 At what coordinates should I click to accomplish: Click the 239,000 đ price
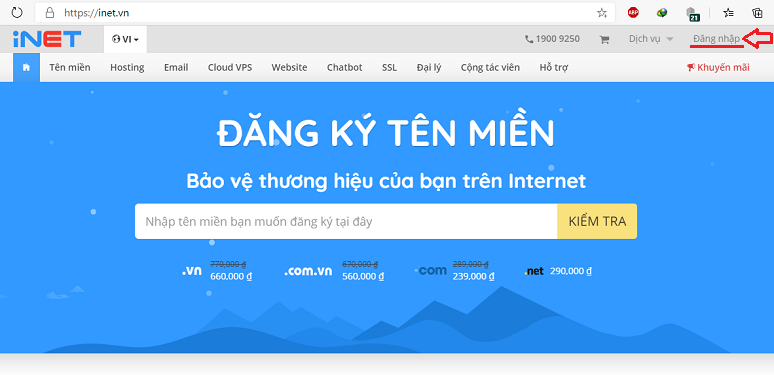[x=473, y=276]
